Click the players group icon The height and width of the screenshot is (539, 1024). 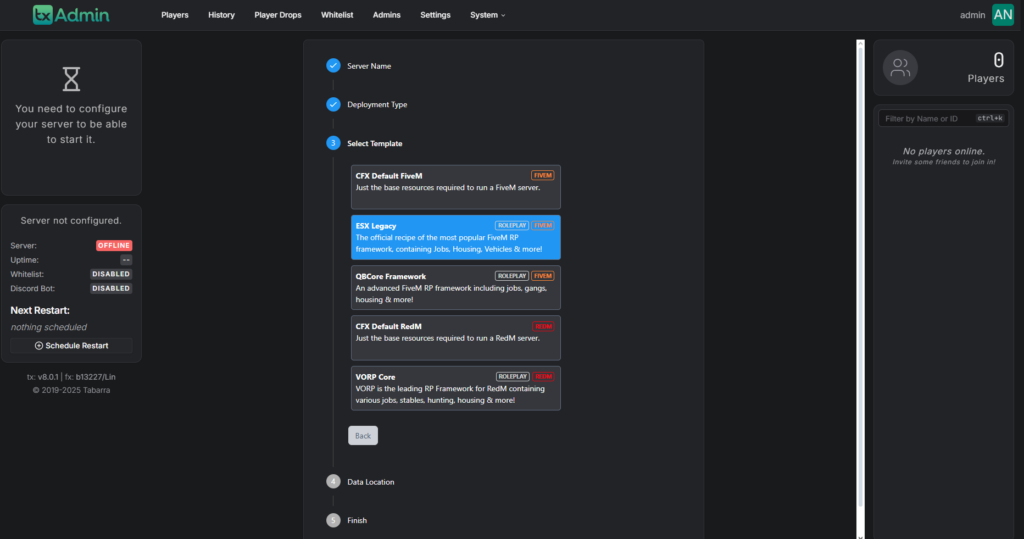click(901, 67)
